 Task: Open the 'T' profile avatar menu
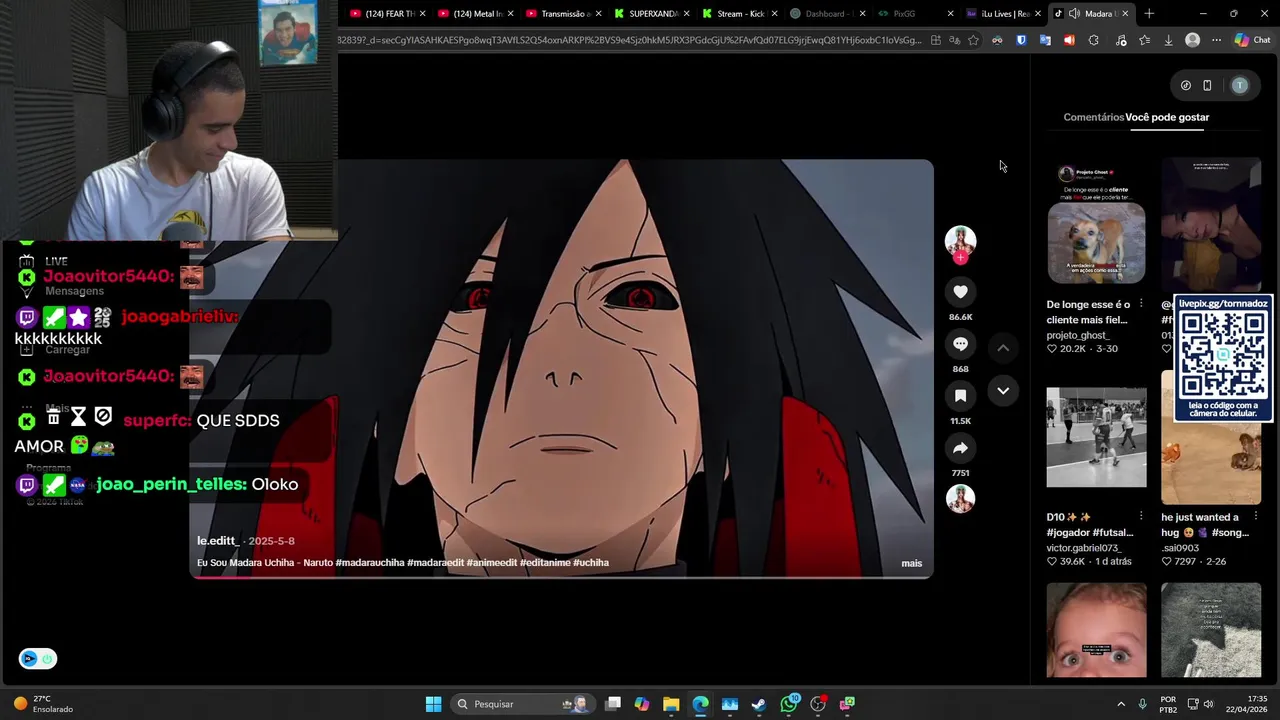pyautogui.click(x=1240, y=86)
